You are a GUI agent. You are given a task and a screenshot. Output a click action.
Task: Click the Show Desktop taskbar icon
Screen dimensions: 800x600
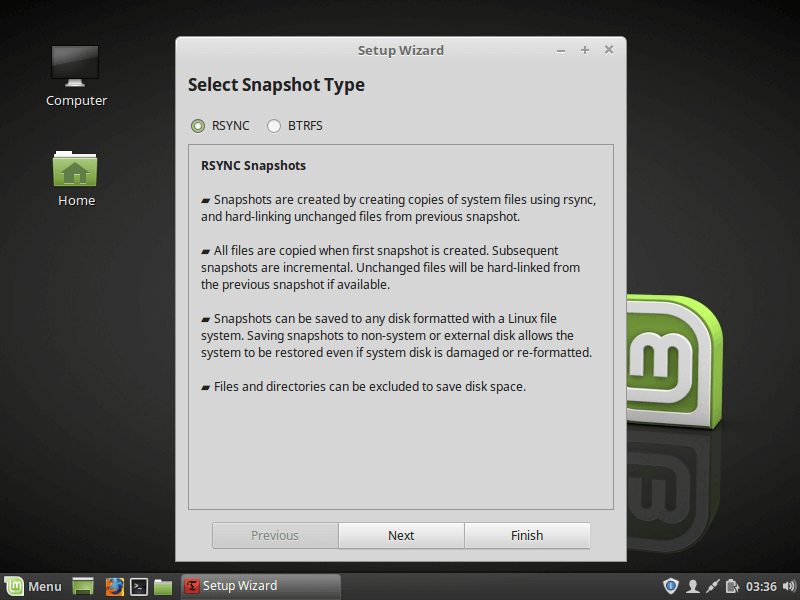(x=83, y=586)
